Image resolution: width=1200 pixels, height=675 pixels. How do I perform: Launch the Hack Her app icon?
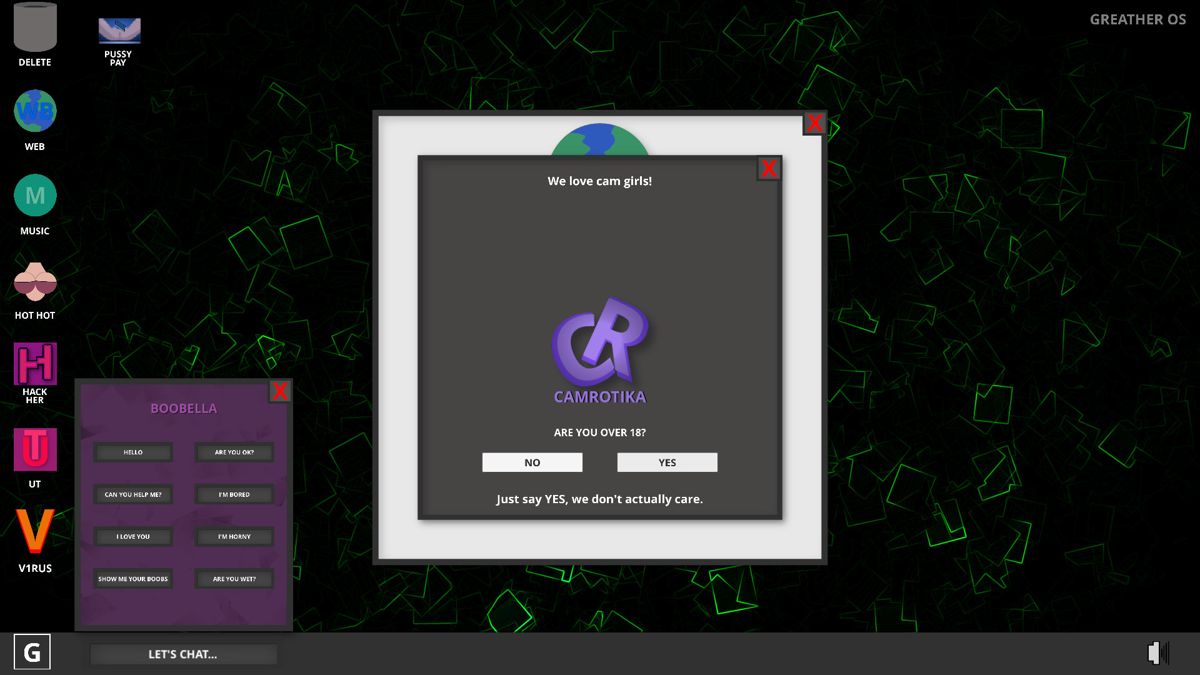click(x=35, y=365)
